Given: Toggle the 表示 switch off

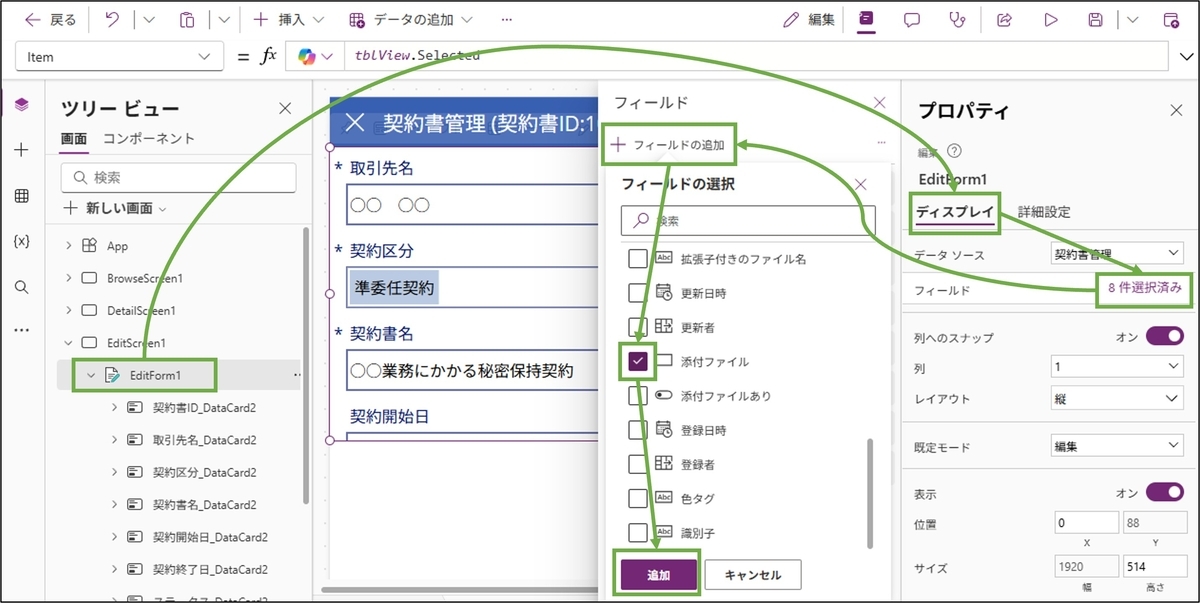Looking at the screenshot, I should (1165, 493).
